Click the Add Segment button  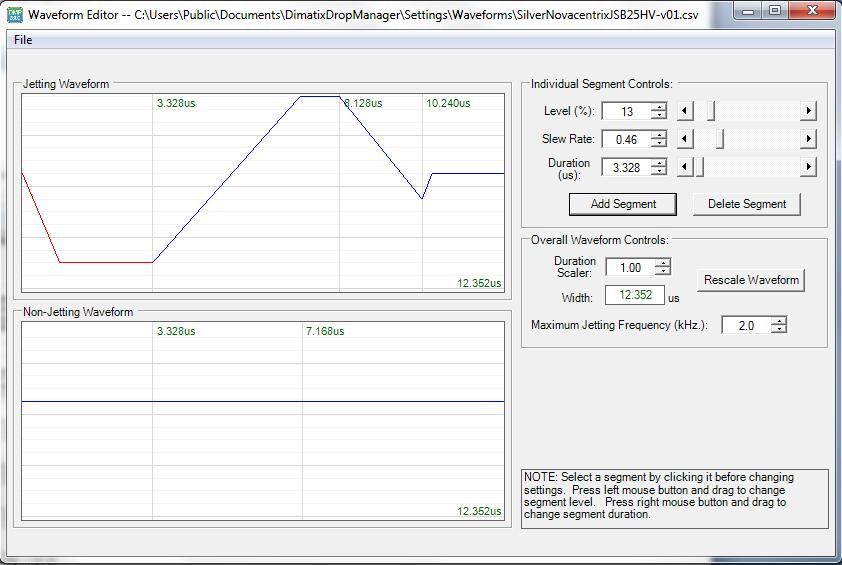click(x=623, y=204)
